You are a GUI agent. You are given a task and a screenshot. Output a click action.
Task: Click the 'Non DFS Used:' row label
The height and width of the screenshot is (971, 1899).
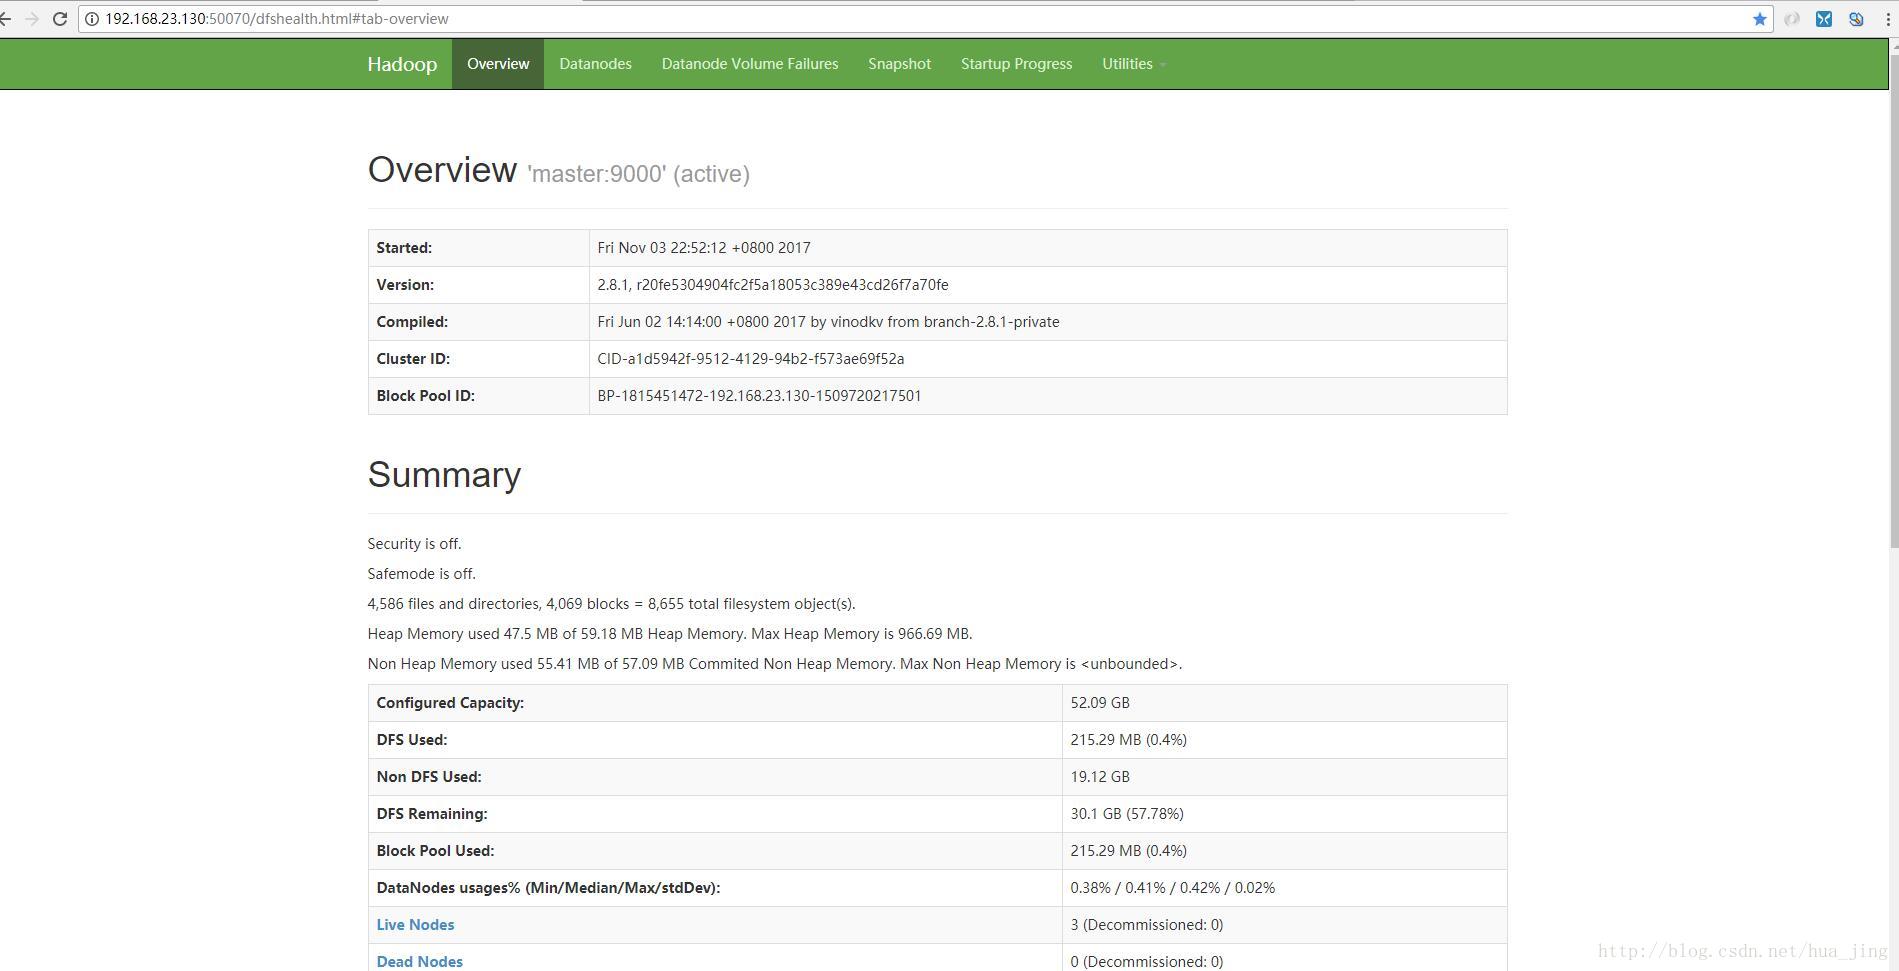coord(428,777)
